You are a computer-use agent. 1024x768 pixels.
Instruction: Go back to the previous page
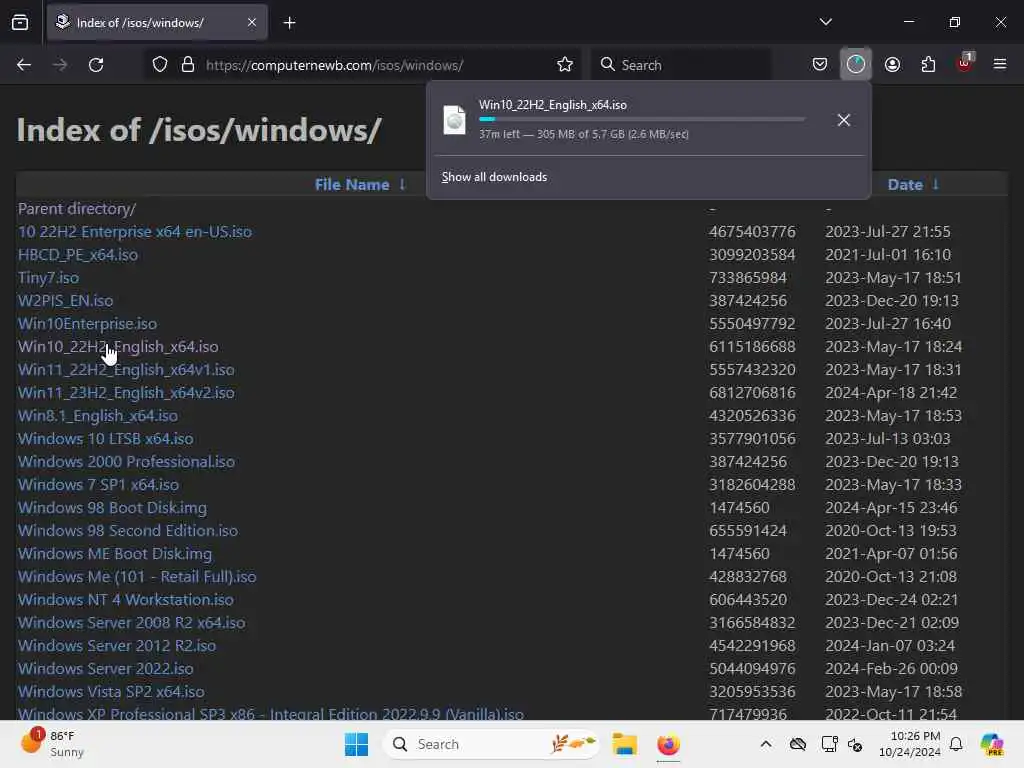pyautogui.click(x=24, y=65)
